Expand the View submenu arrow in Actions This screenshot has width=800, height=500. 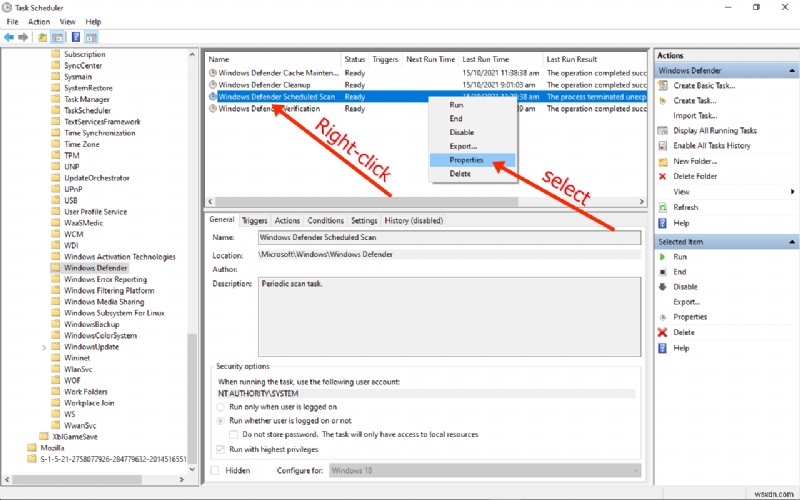[x=792, y=192]
